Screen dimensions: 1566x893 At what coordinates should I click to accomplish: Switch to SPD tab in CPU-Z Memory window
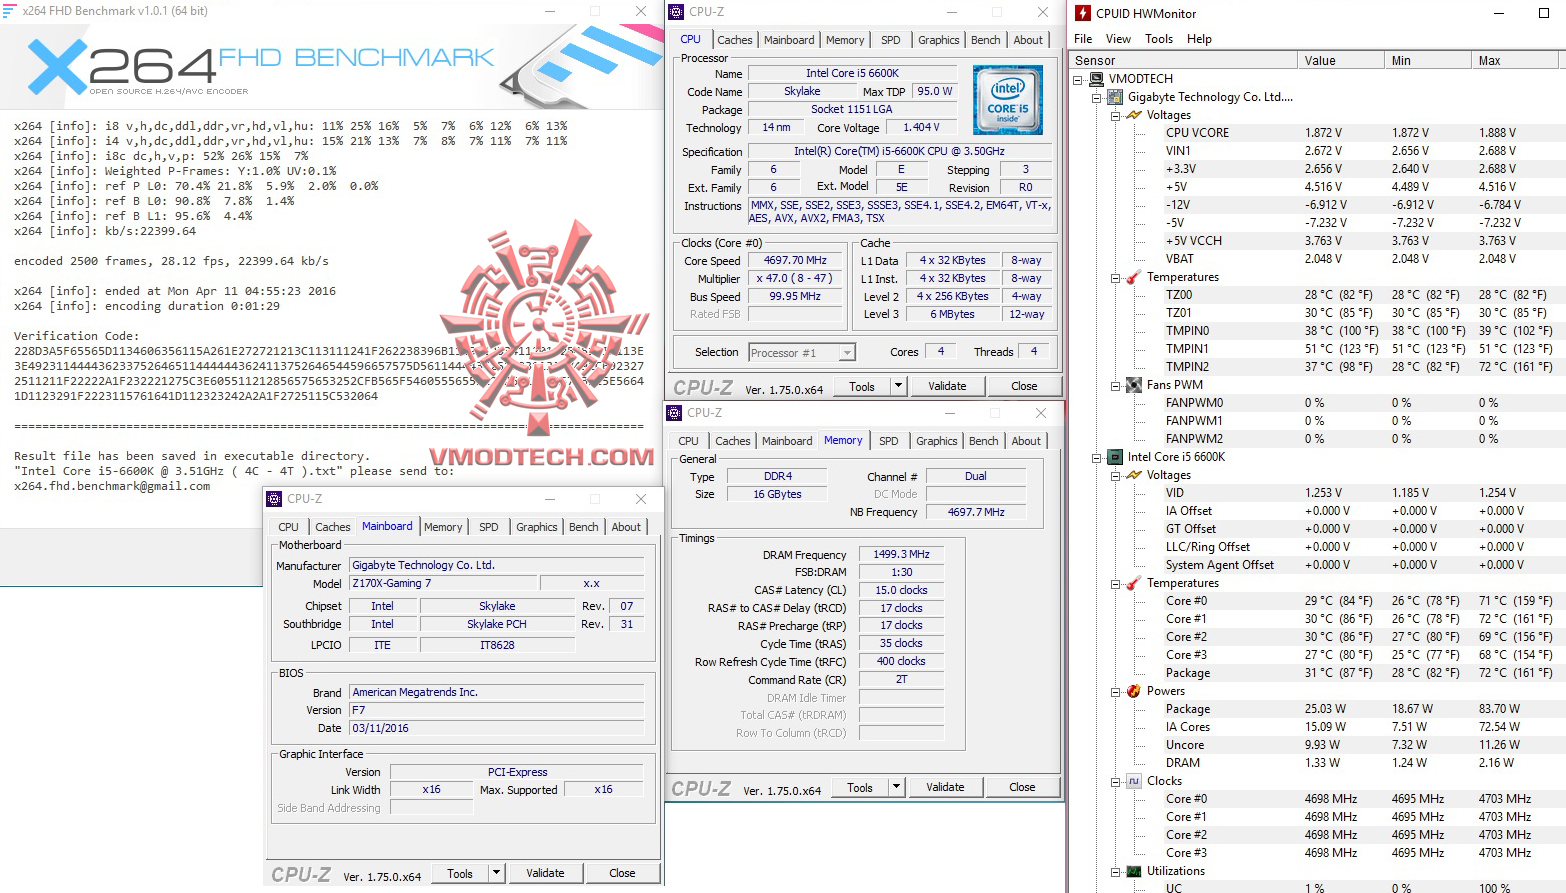[889, 441]
